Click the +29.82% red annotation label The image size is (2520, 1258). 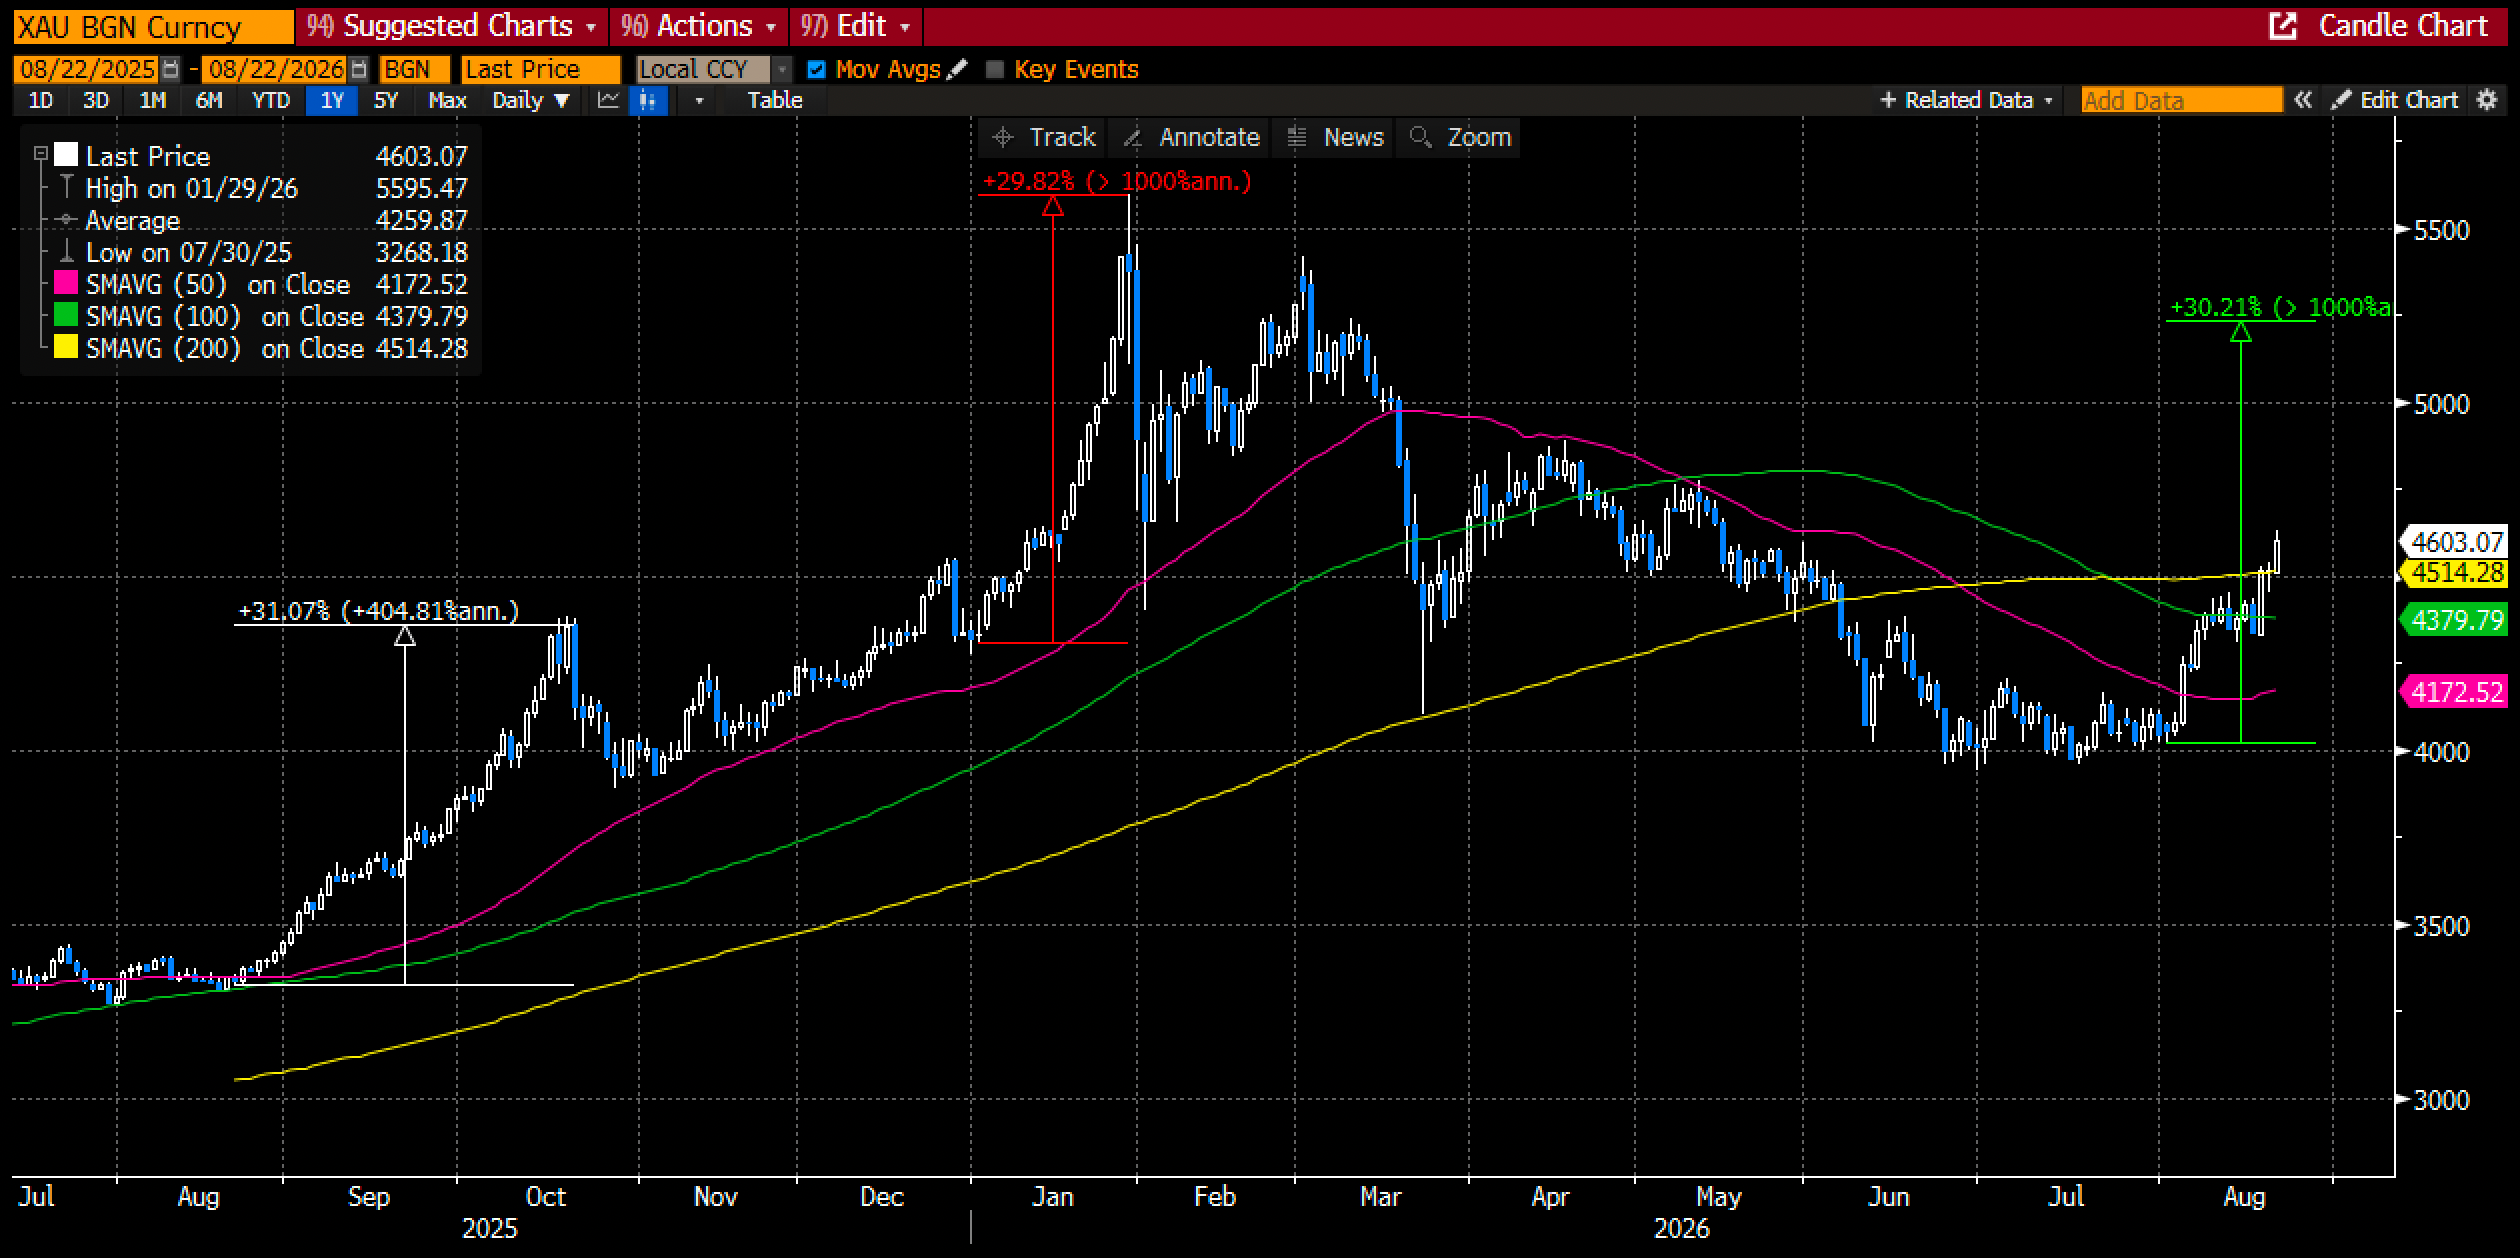pyautogui.click(x=1117, y=181)
